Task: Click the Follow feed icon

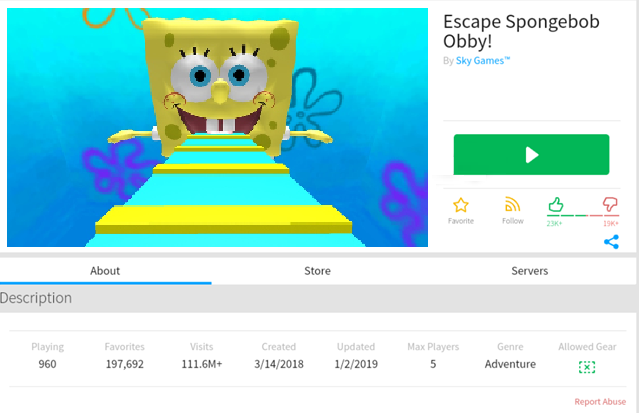Action: tap(513, 205)
